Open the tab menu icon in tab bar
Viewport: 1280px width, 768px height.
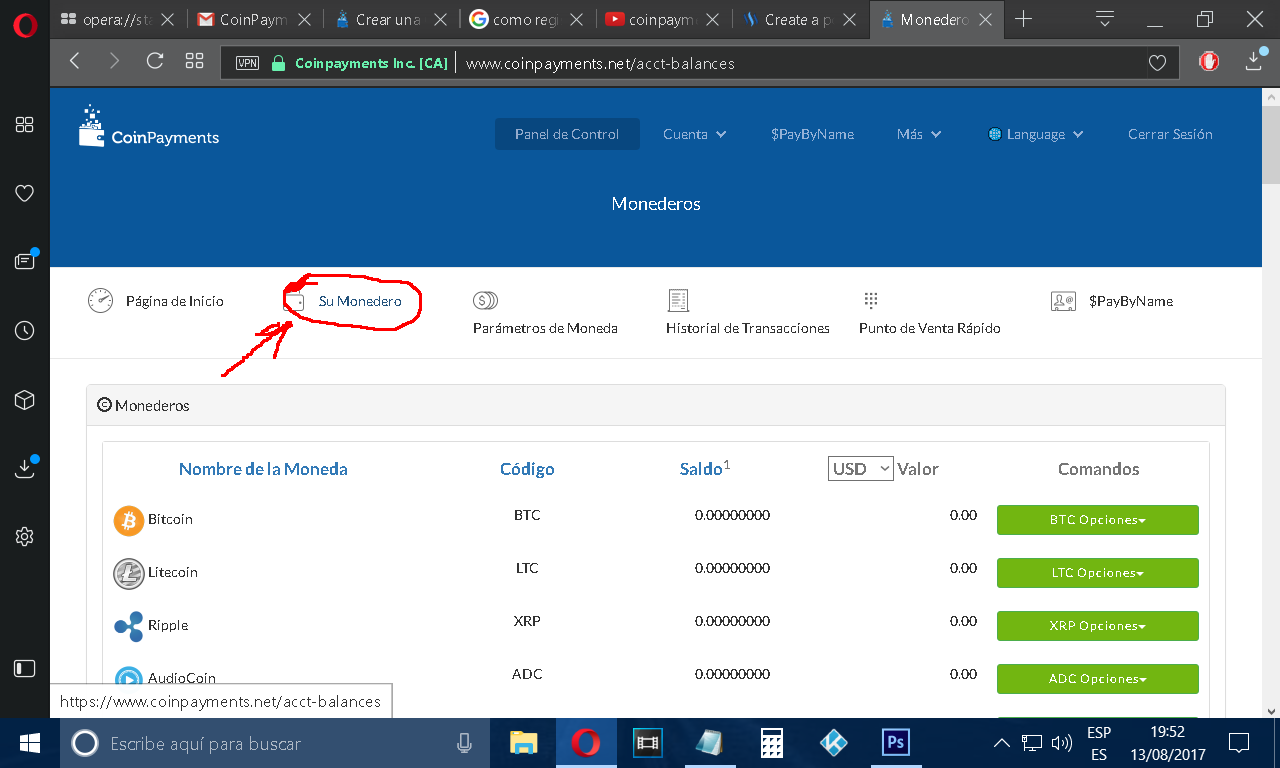click(x=1105, y=19)
